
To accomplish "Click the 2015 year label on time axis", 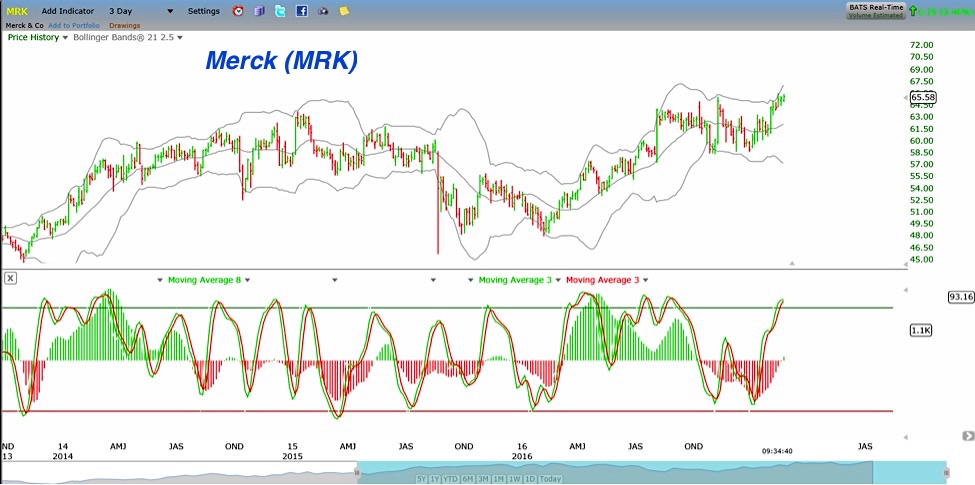I will click(292, 456).
